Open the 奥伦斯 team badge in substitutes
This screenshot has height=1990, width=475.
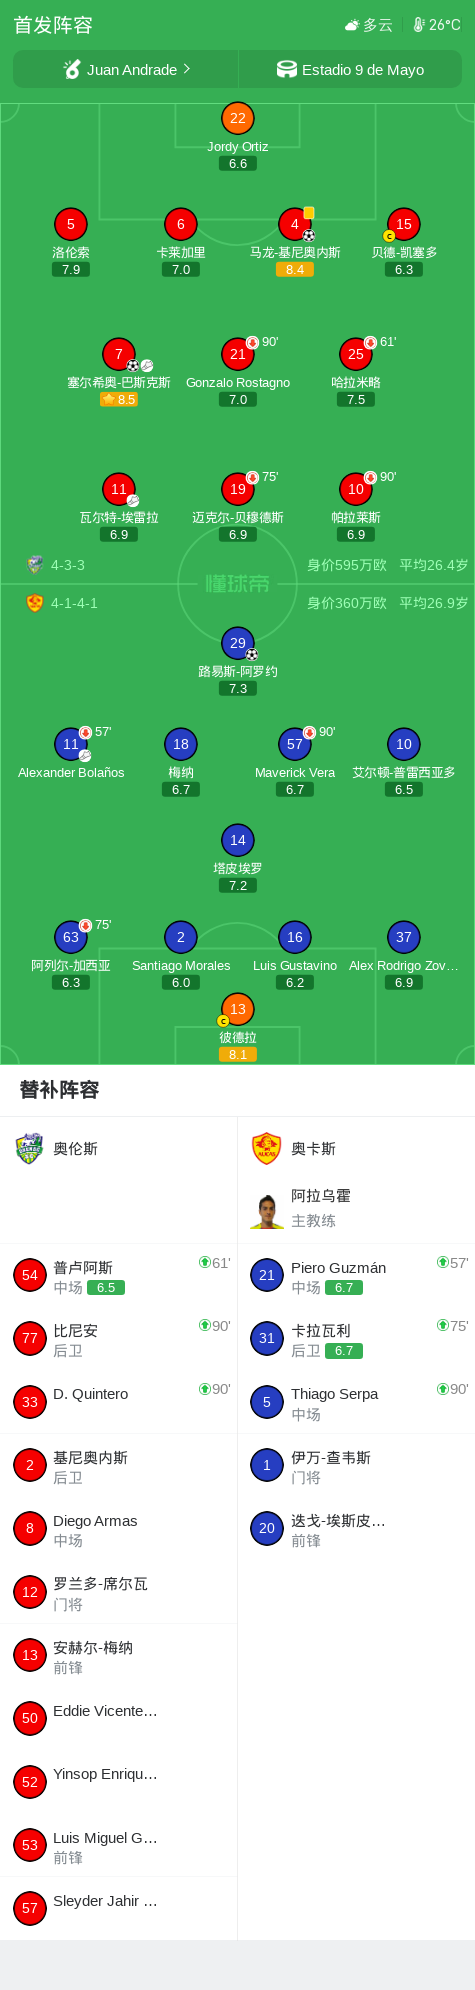pyautogui.click(x=30, y=1148)
